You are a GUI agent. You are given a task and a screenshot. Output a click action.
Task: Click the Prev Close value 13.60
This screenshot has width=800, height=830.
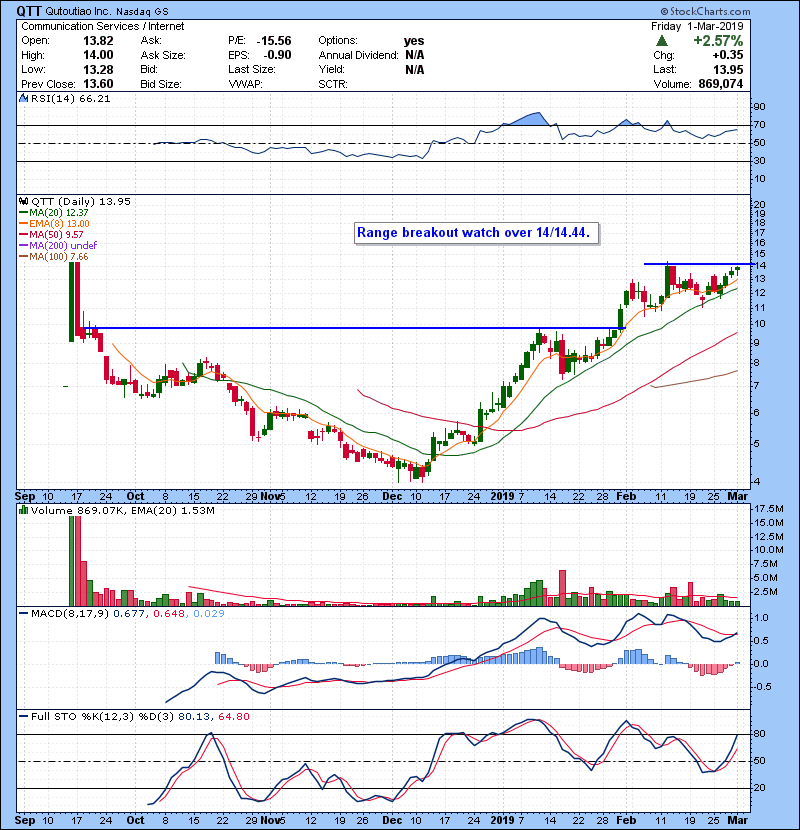[x=98, y=84]
